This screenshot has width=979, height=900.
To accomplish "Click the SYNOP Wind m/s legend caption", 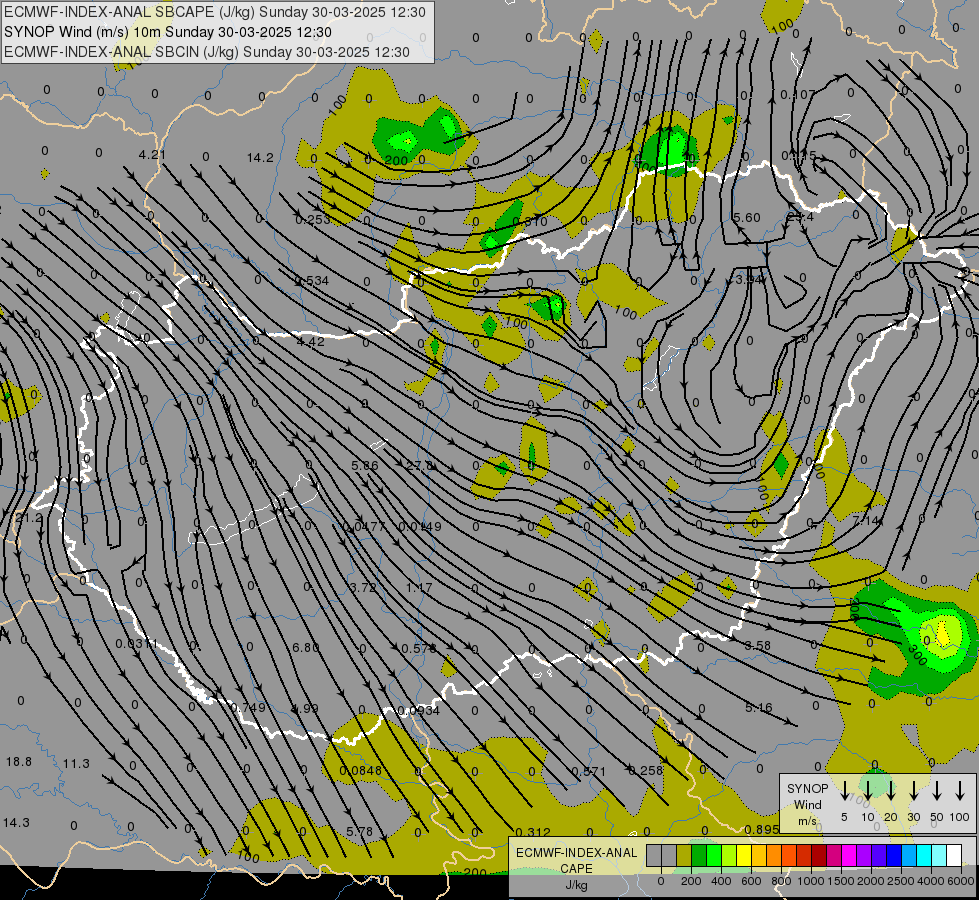I will click(807, 804).
